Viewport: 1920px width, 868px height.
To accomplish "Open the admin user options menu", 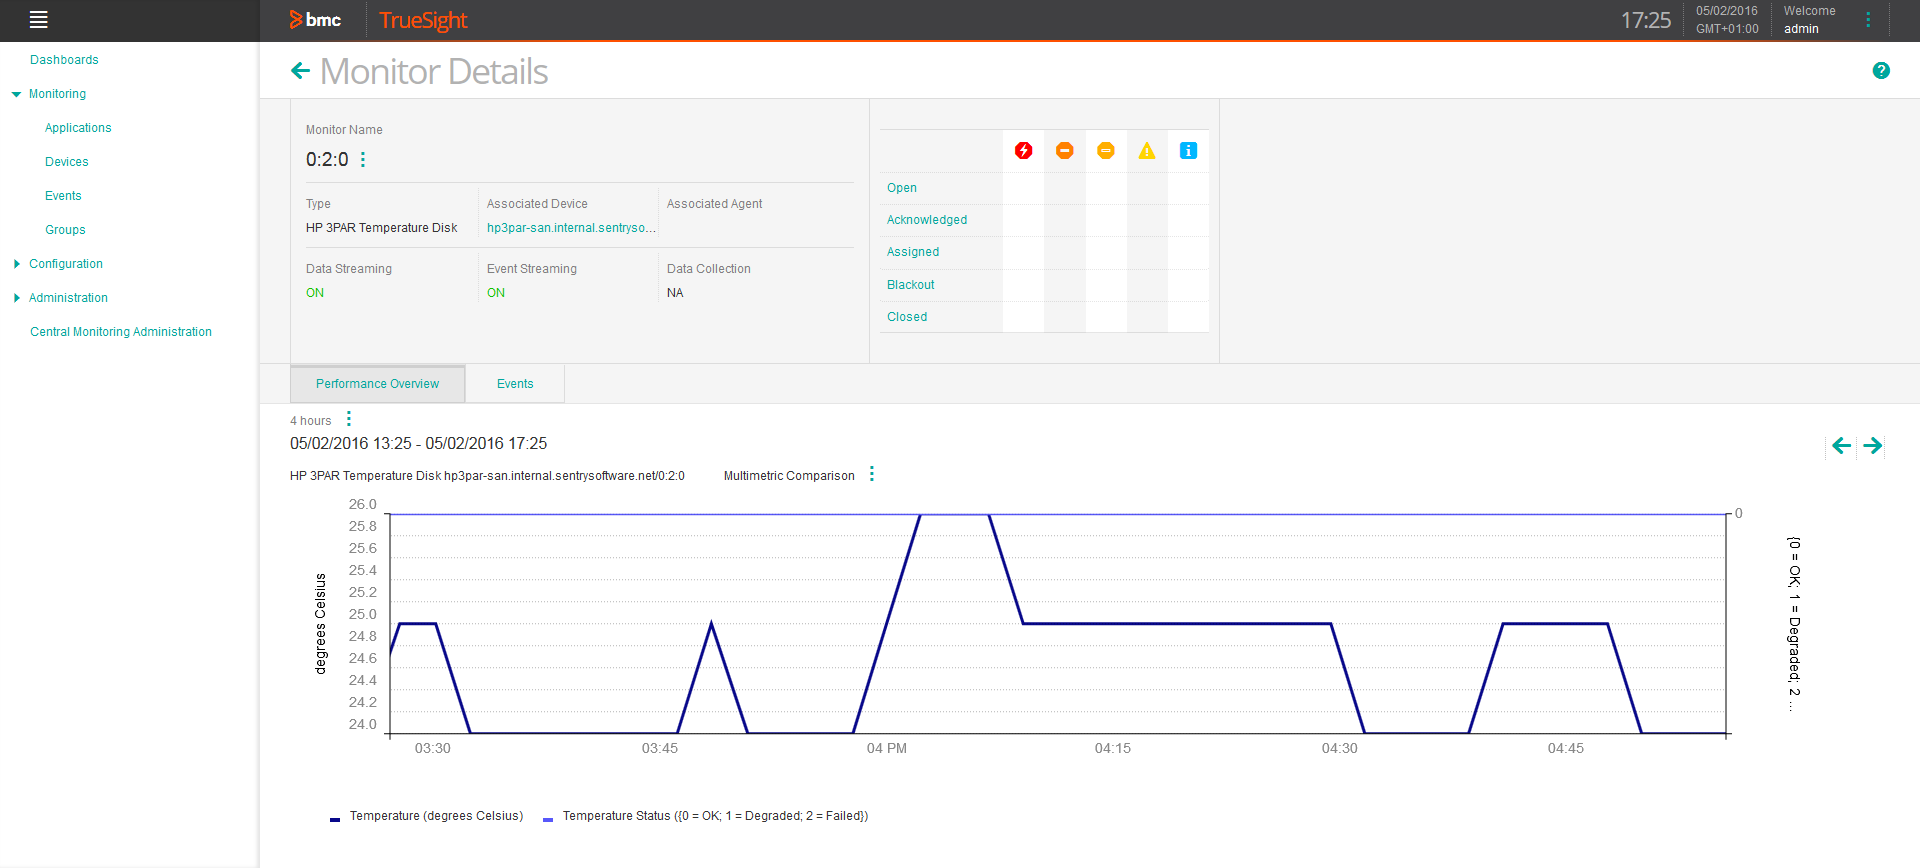I will point(1868,20).
